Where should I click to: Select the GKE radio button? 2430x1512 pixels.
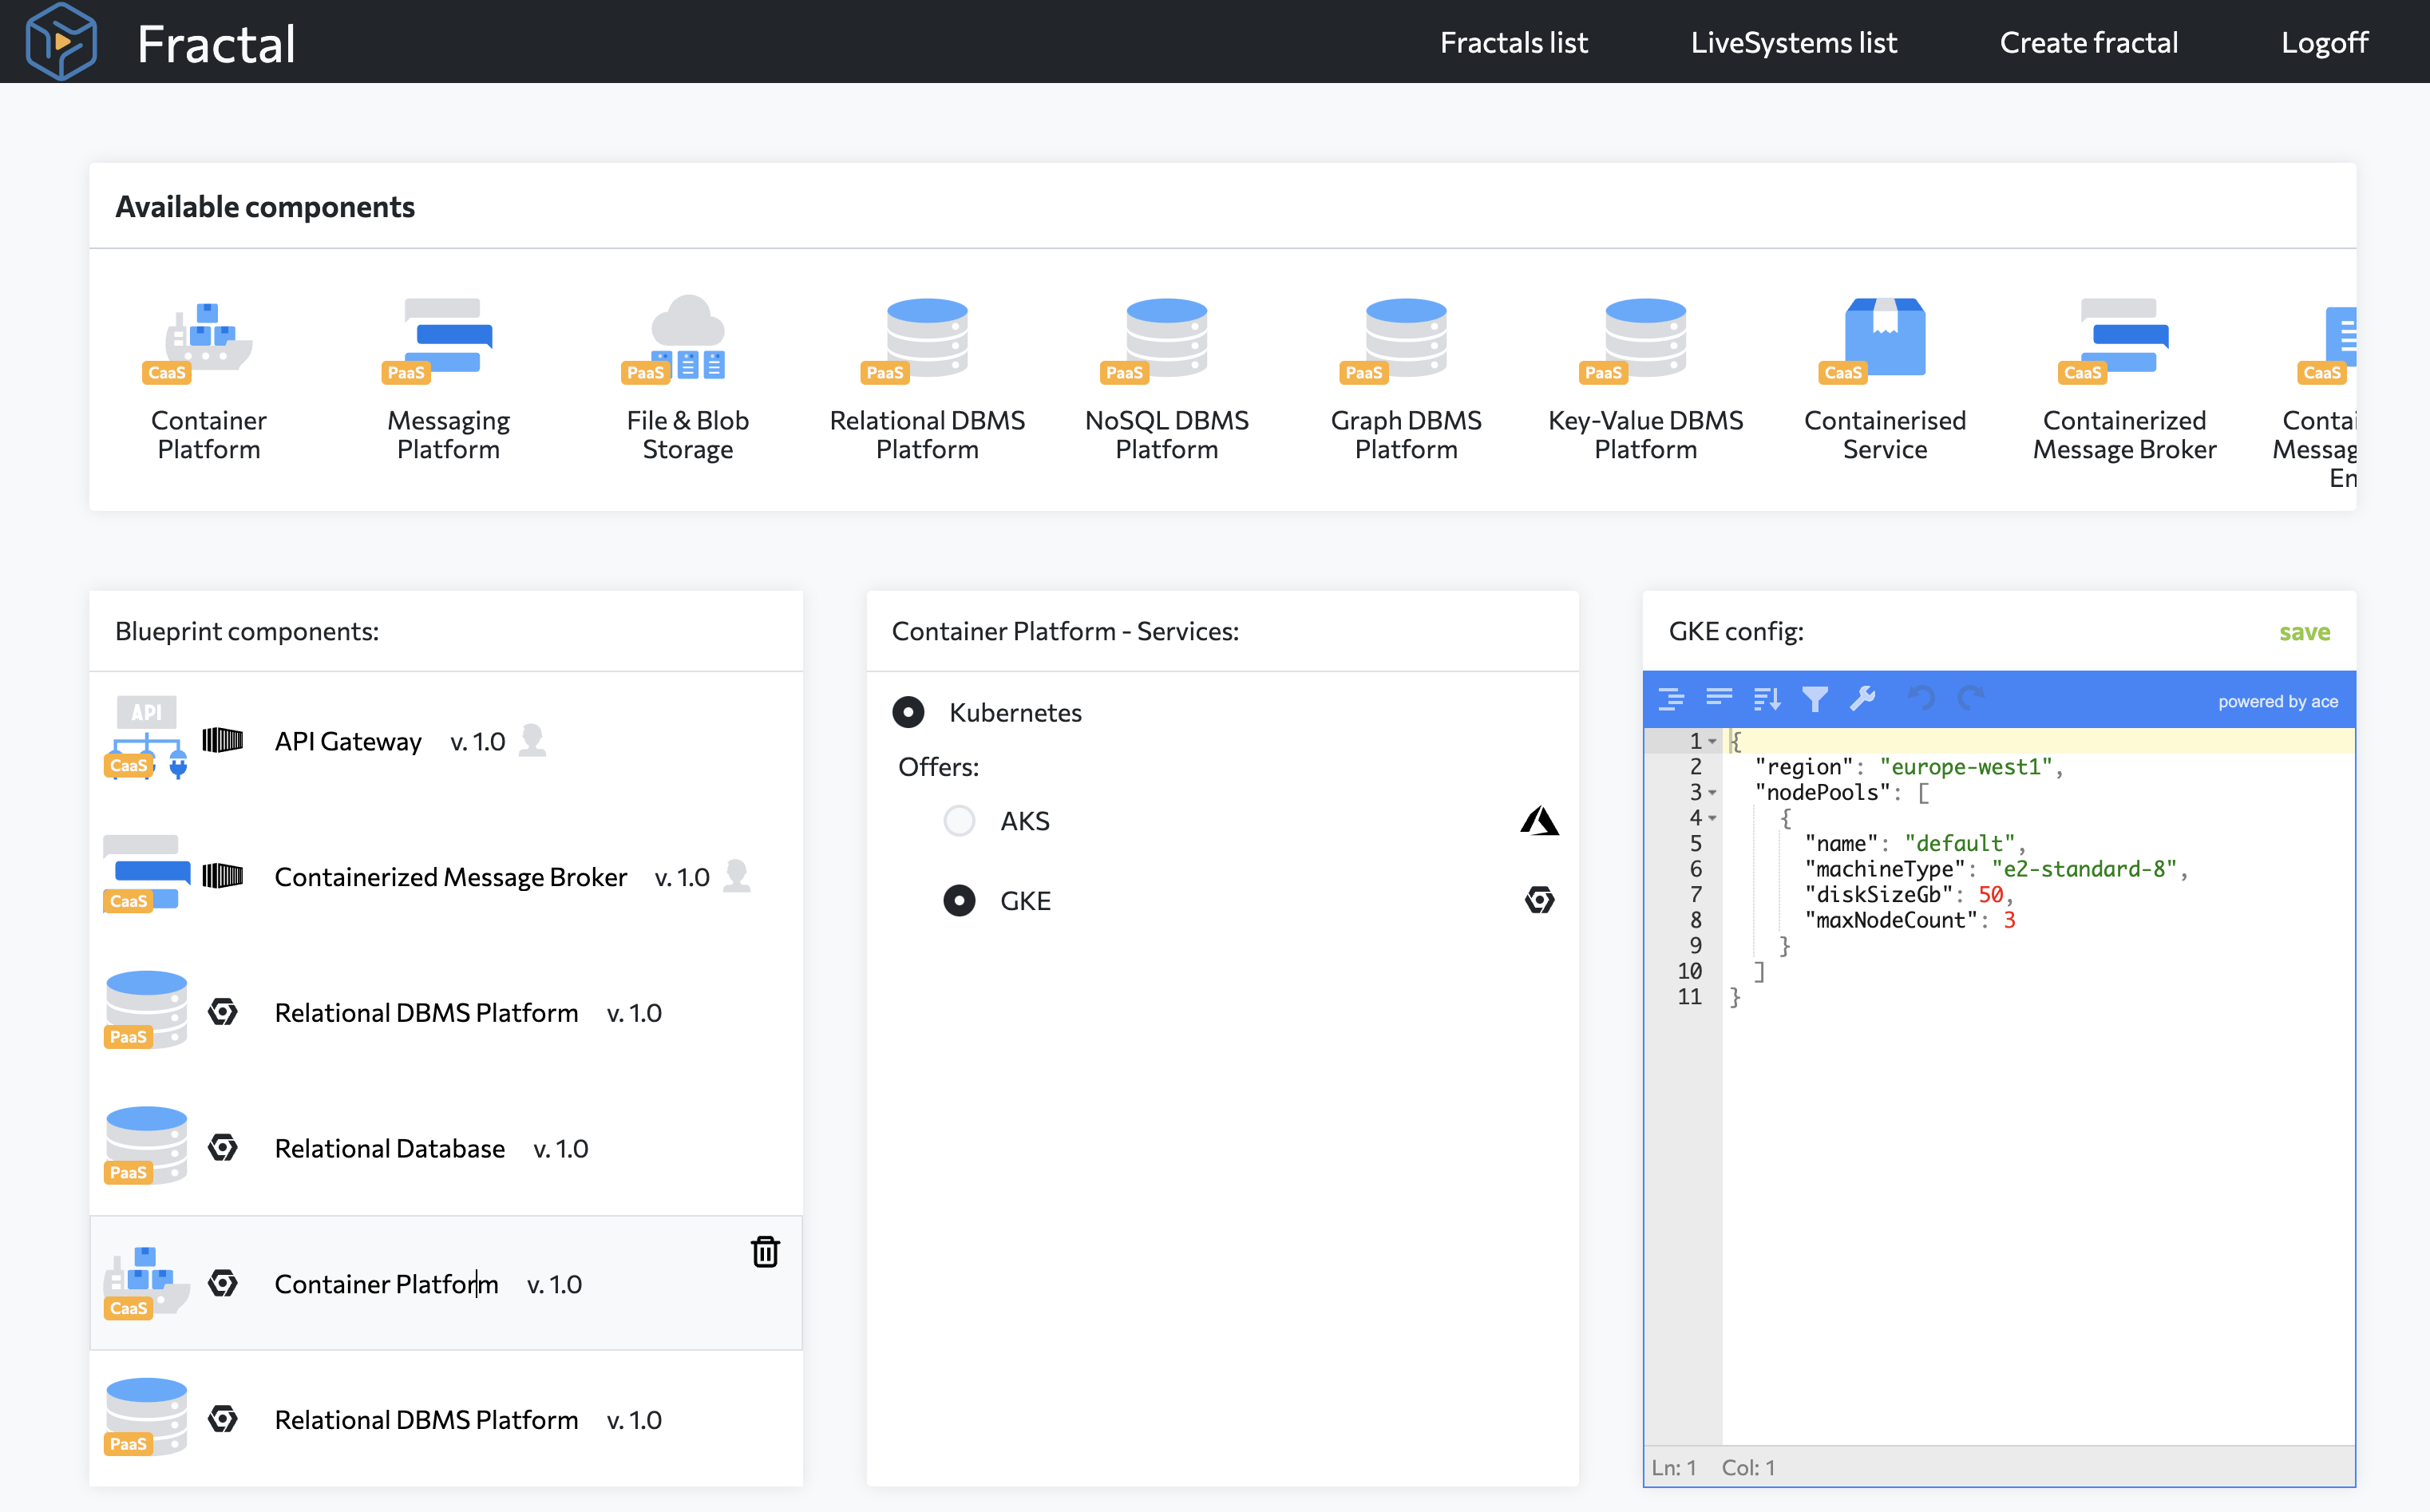959,900
